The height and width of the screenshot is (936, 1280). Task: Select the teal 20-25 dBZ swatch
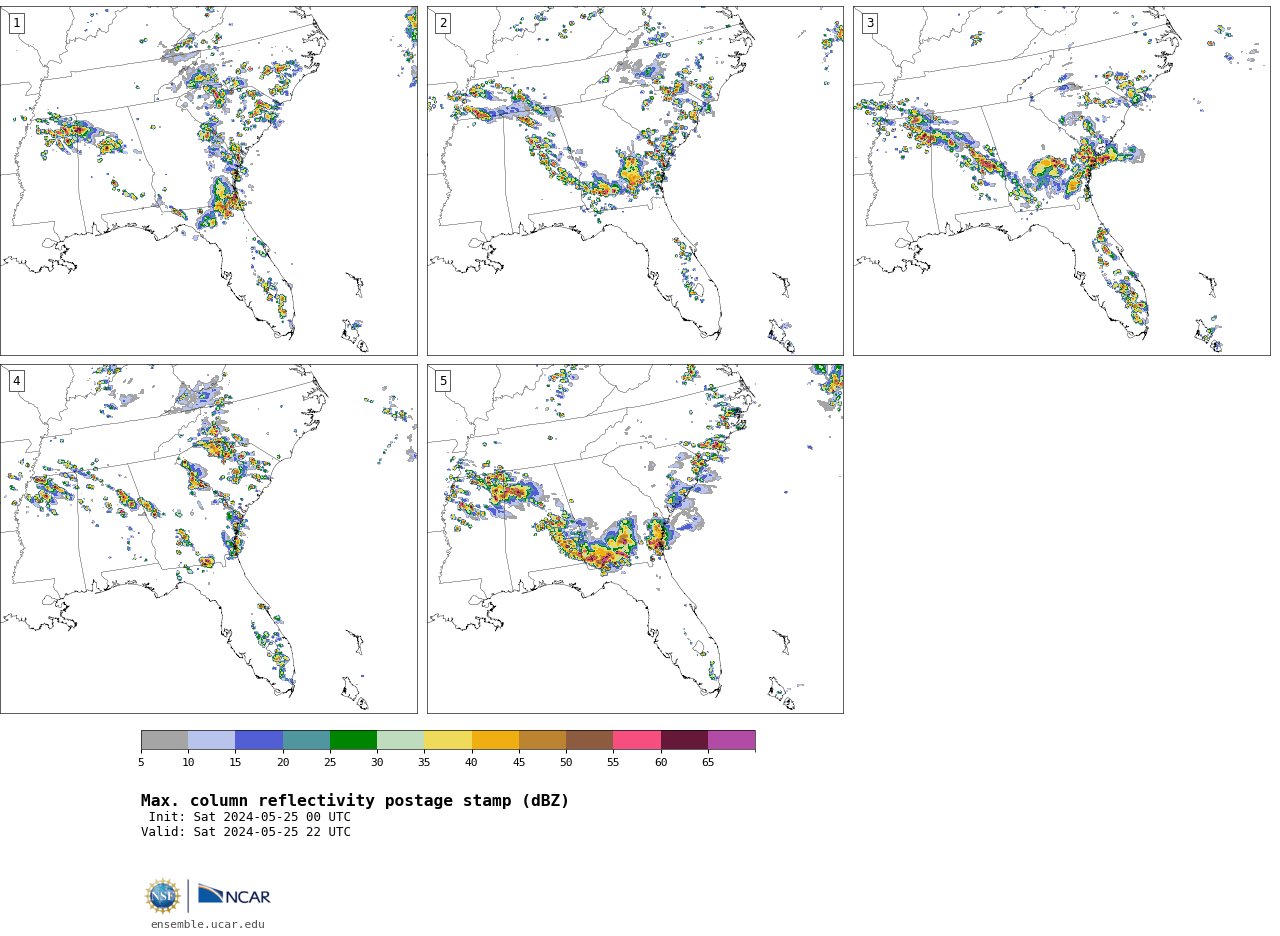pos(306,740)
